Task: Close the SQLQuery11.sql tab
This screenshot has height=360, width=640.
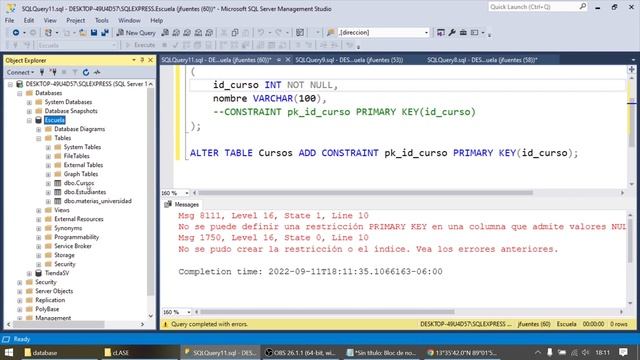Action: [x=288, y=60]
